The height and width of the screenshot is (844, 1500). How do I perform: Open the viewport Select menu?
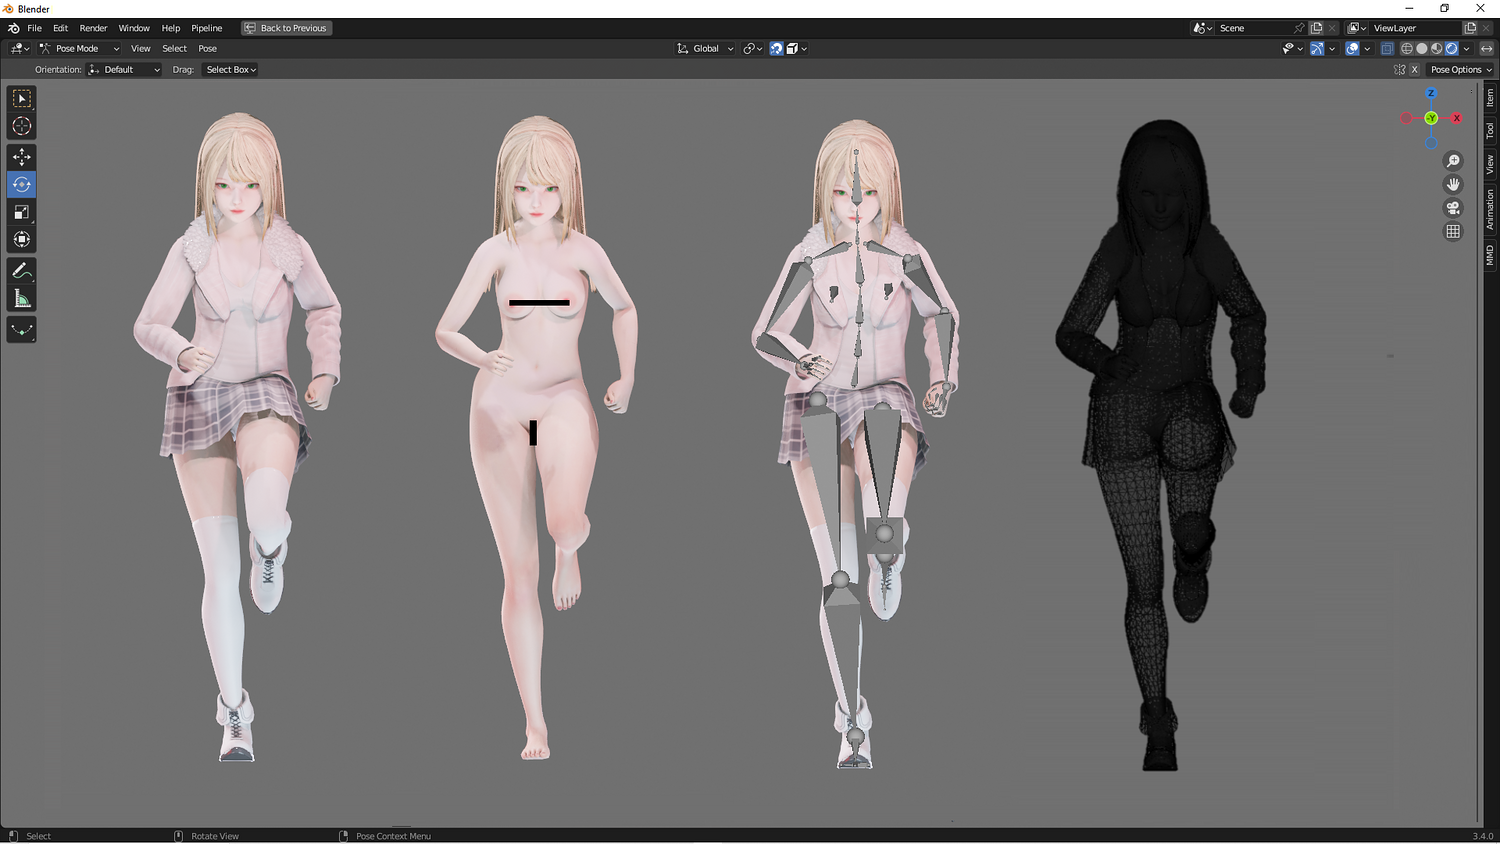[x=174, y=48]
